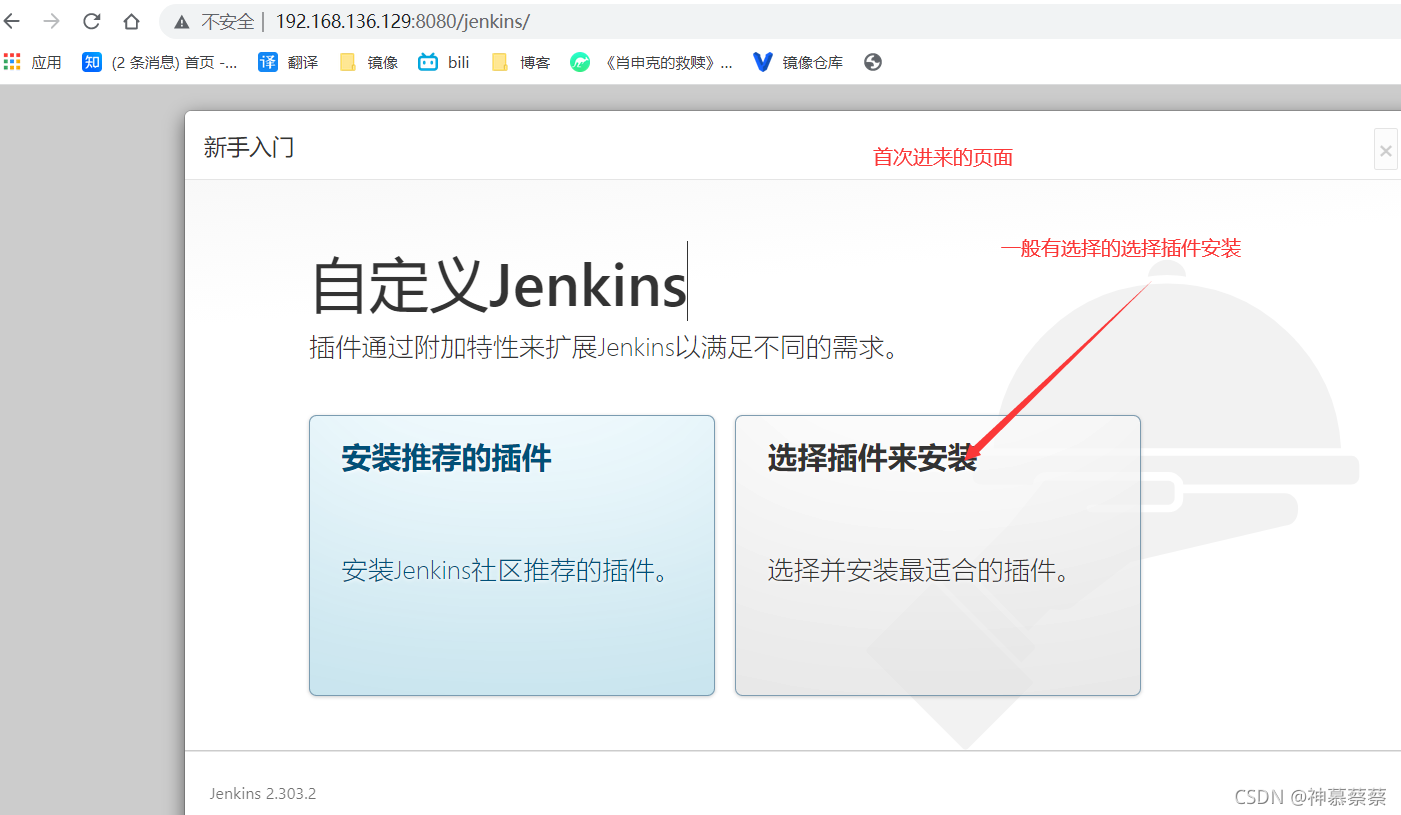Open the 《肖申克的救赎》 bookmark
The width and height of the screenshot is (1401, 815).
click(651, 62)
